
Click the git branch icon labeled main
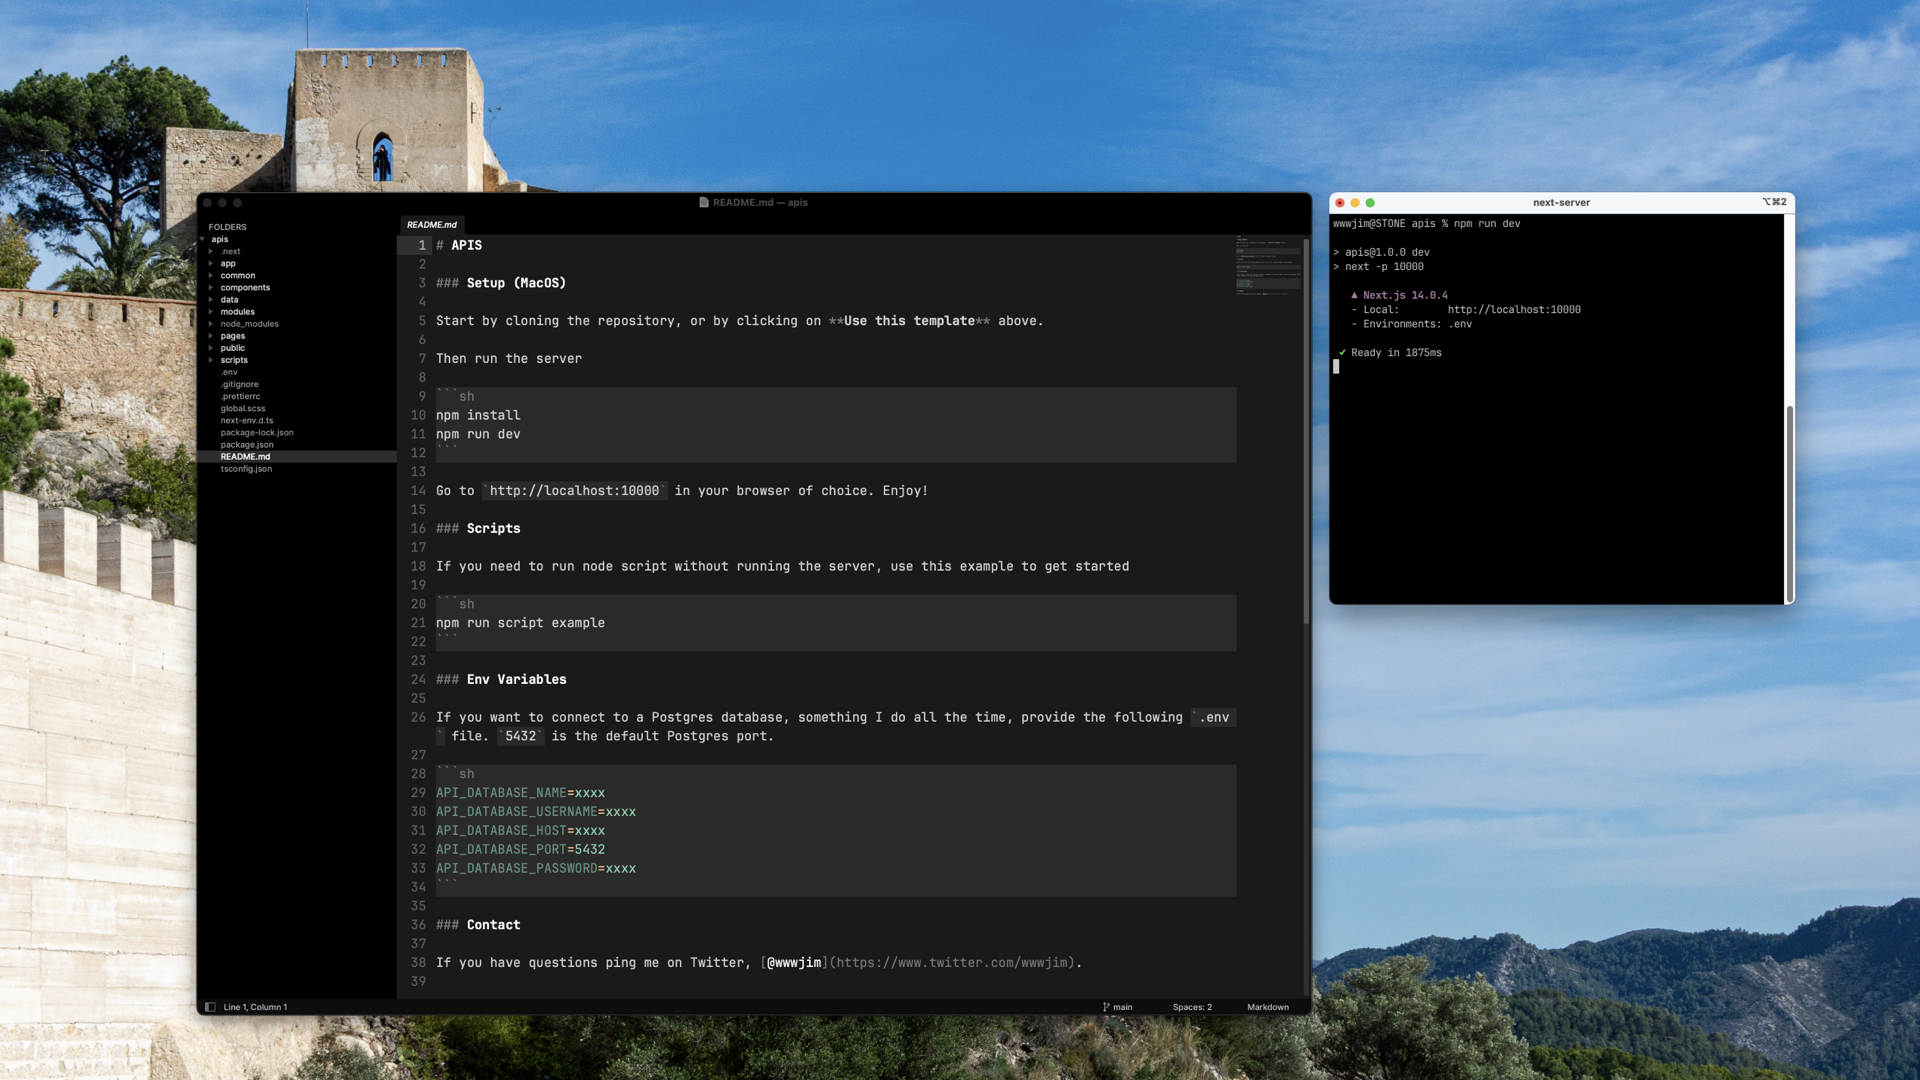tap(1106, 1007)
